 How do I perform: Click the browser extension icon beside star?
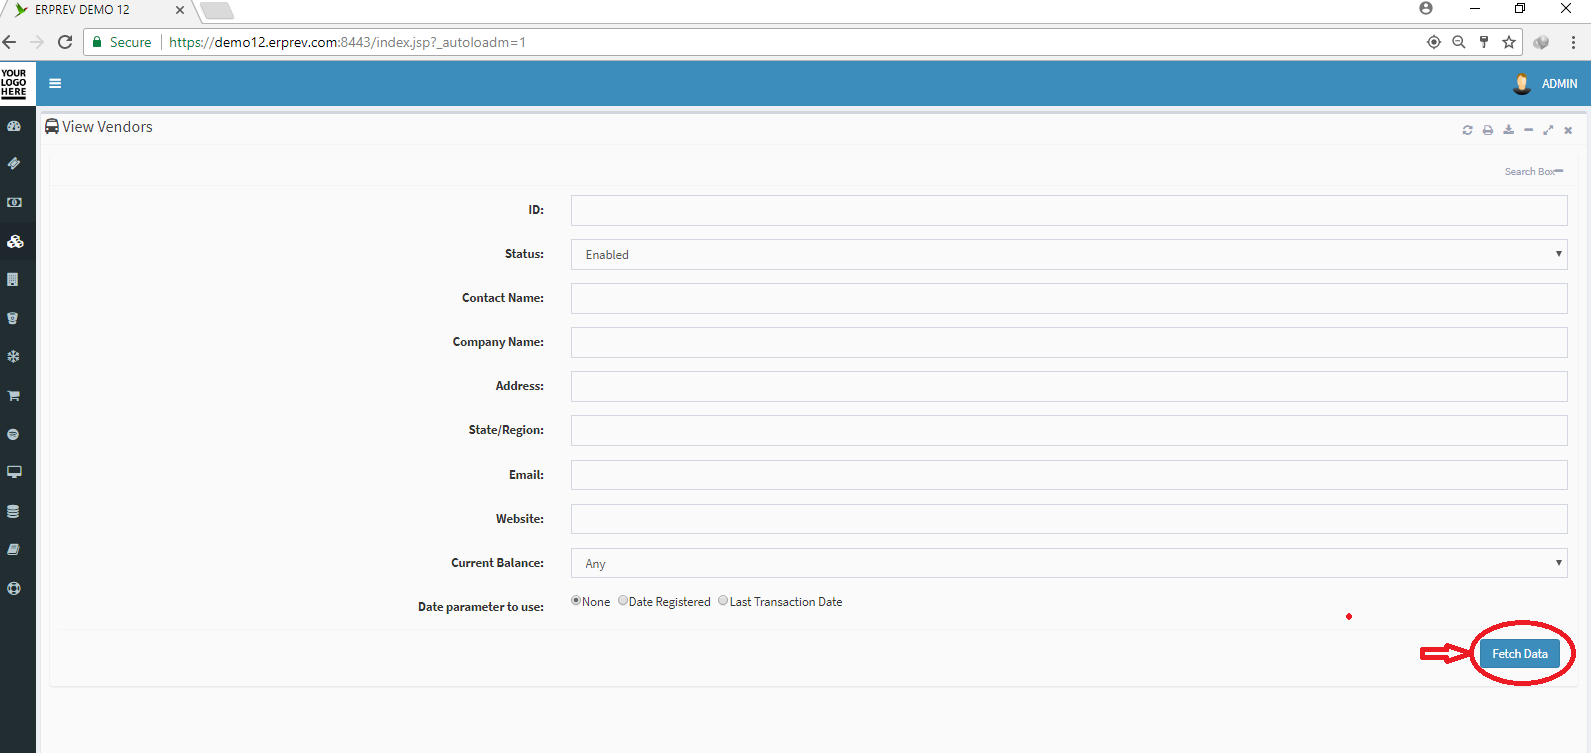(1541, 42)
